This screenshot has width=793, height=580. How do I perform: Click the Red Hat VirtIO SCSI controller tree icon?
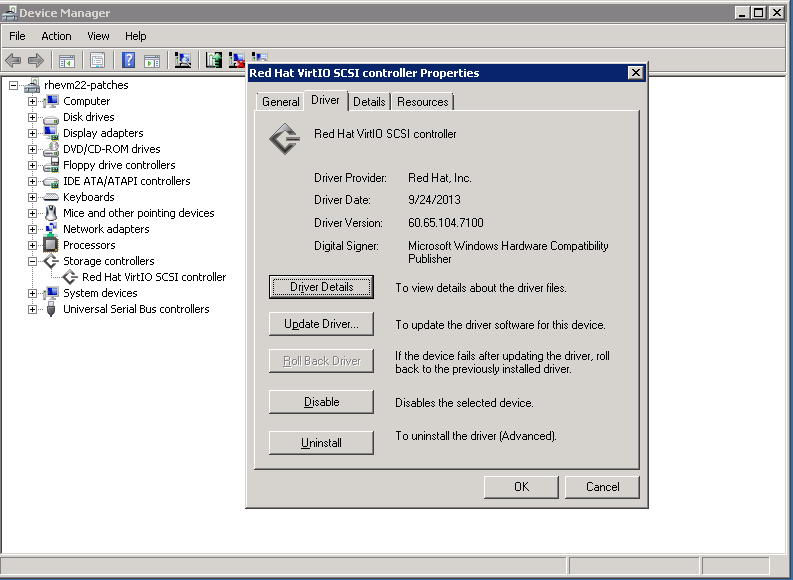point(70,277)
